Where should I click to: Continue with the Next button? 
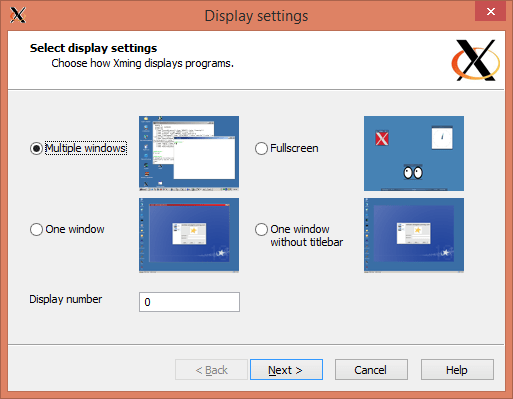tap(286, 370)
